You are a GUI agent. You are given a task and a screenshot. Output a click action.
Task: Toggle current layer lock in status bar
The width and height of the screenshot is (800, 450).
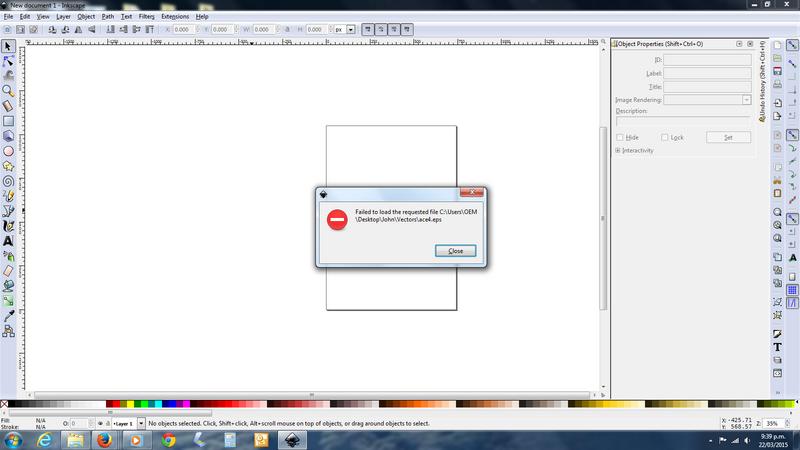[107, 423]
